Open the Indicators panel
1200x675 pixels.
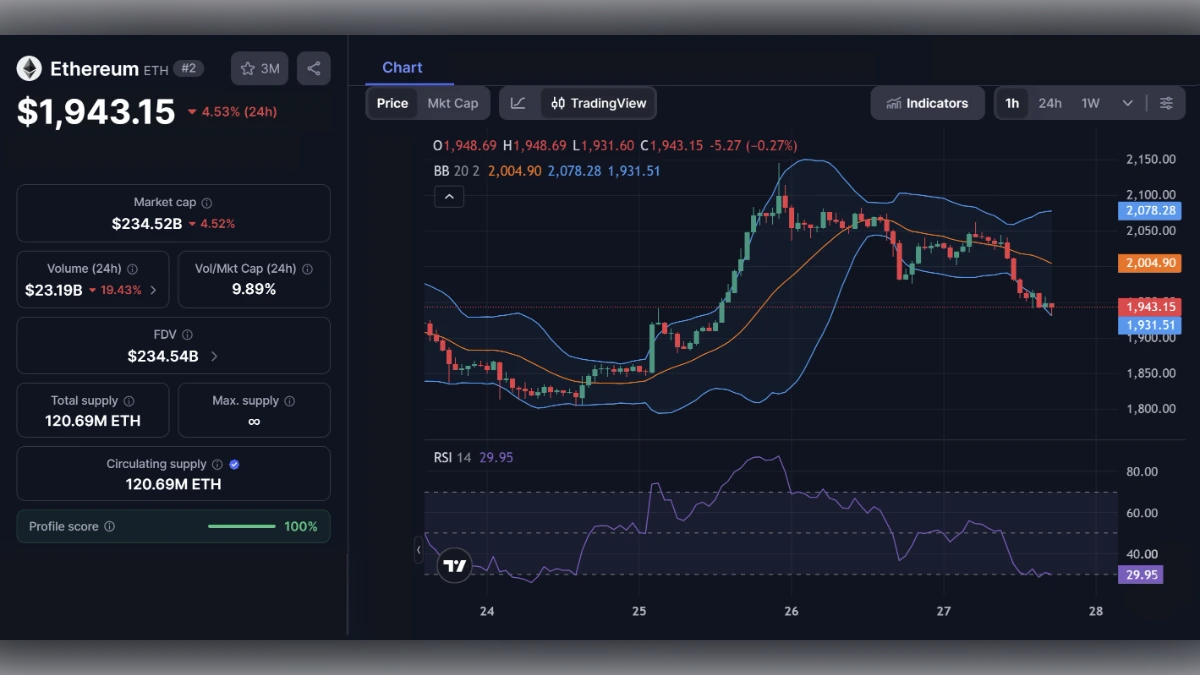pos(927,103)
